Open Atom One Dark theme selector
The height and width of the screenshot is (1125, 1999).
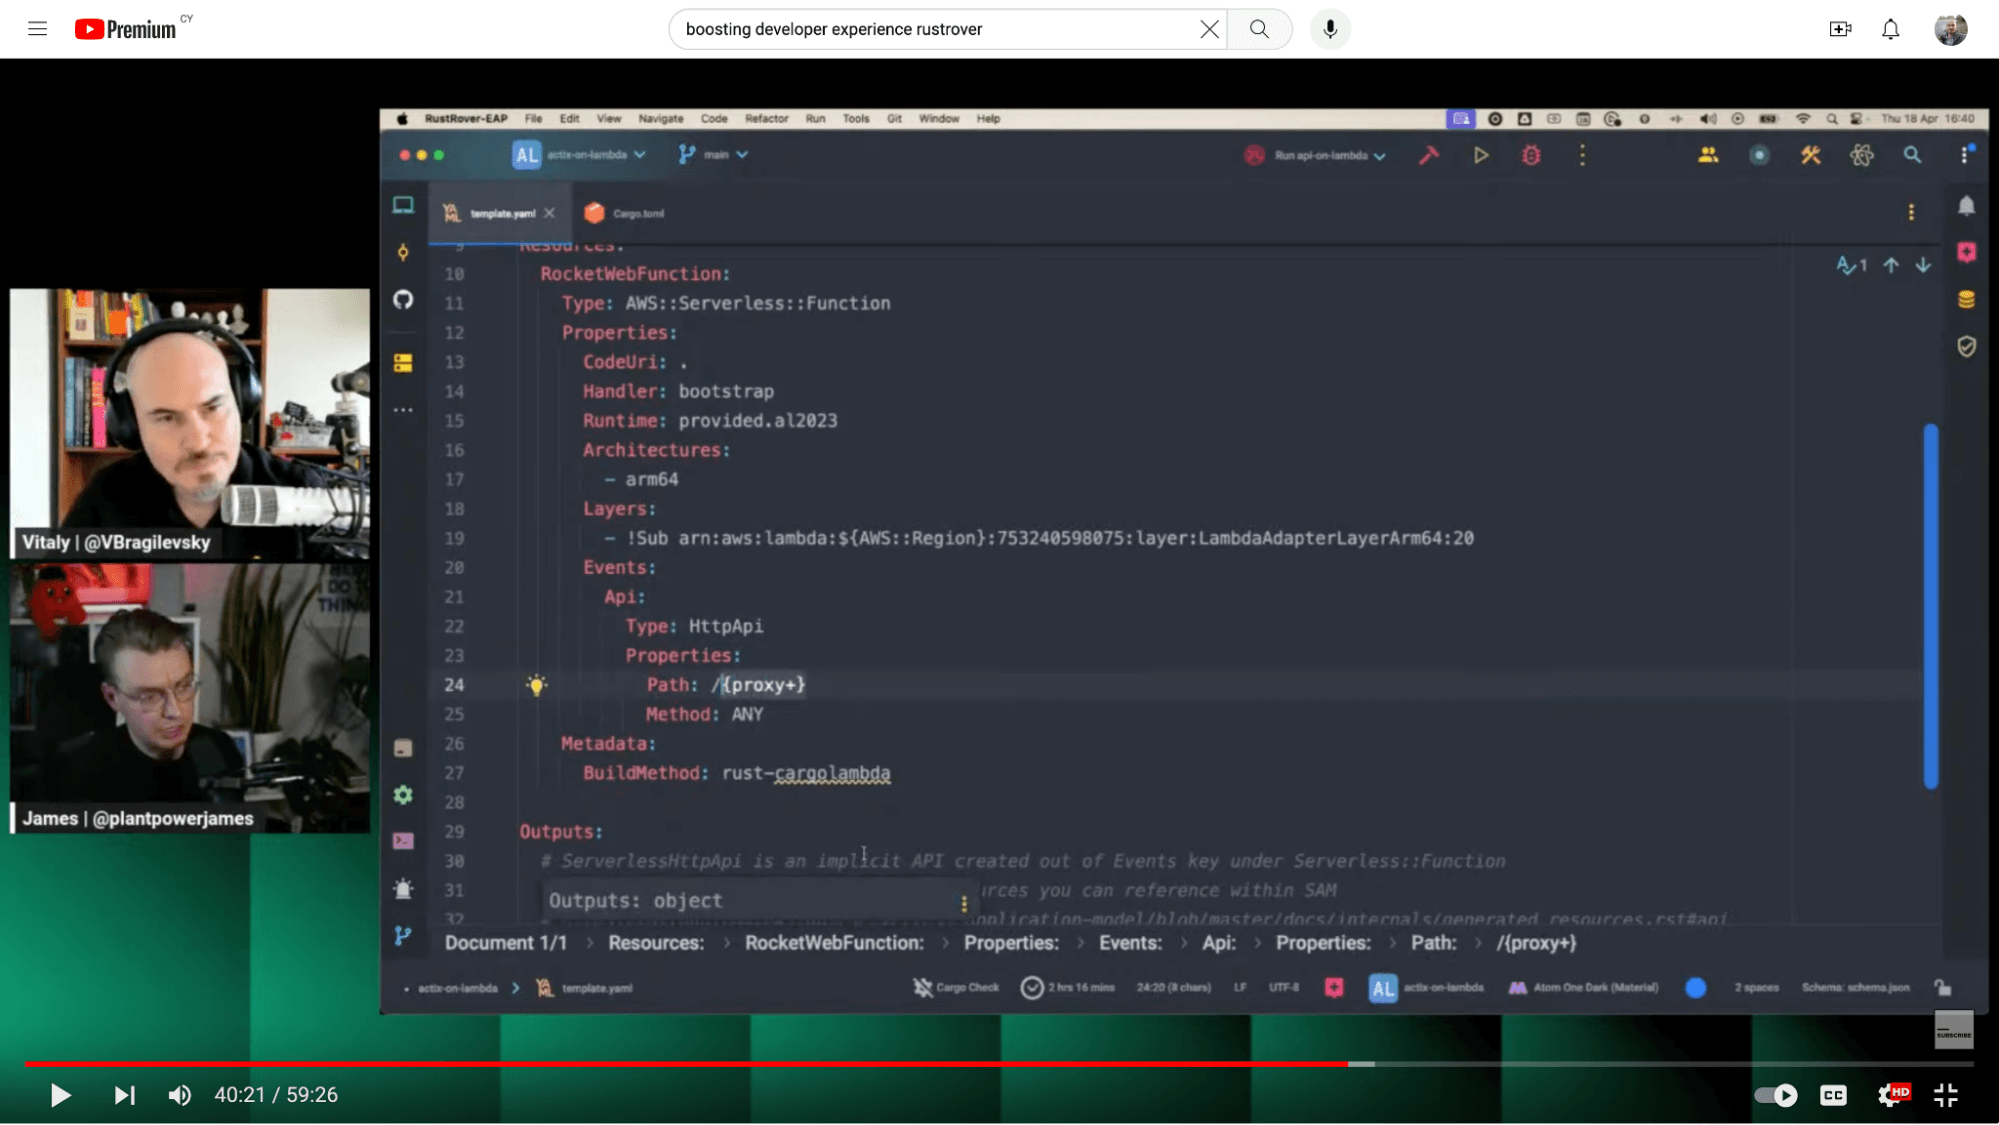(x=1583, y=988)
